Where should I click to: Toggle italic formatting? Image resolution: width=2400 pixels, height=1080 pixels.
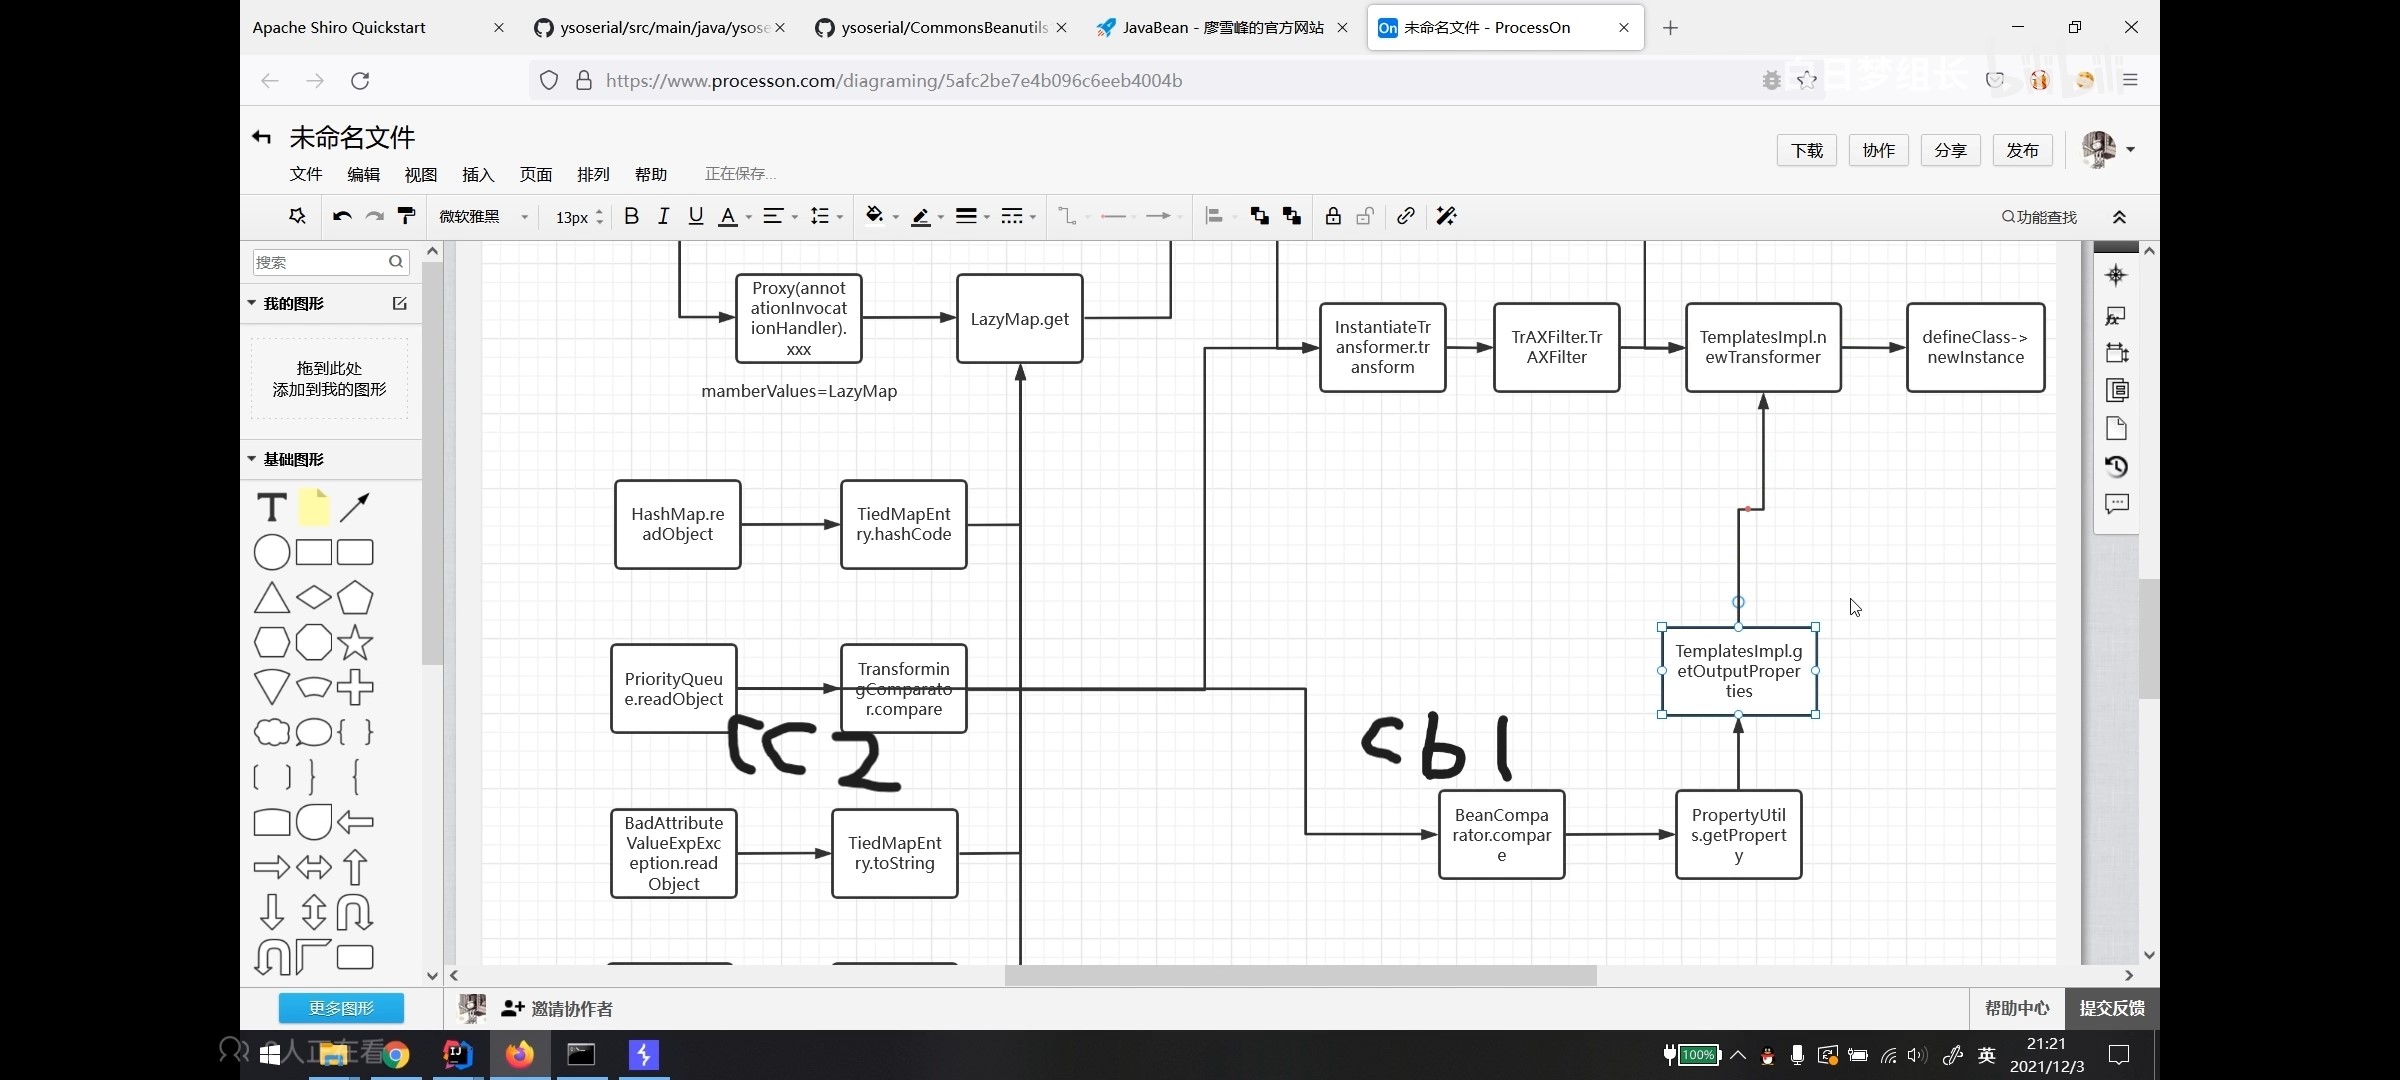(663, 216)
